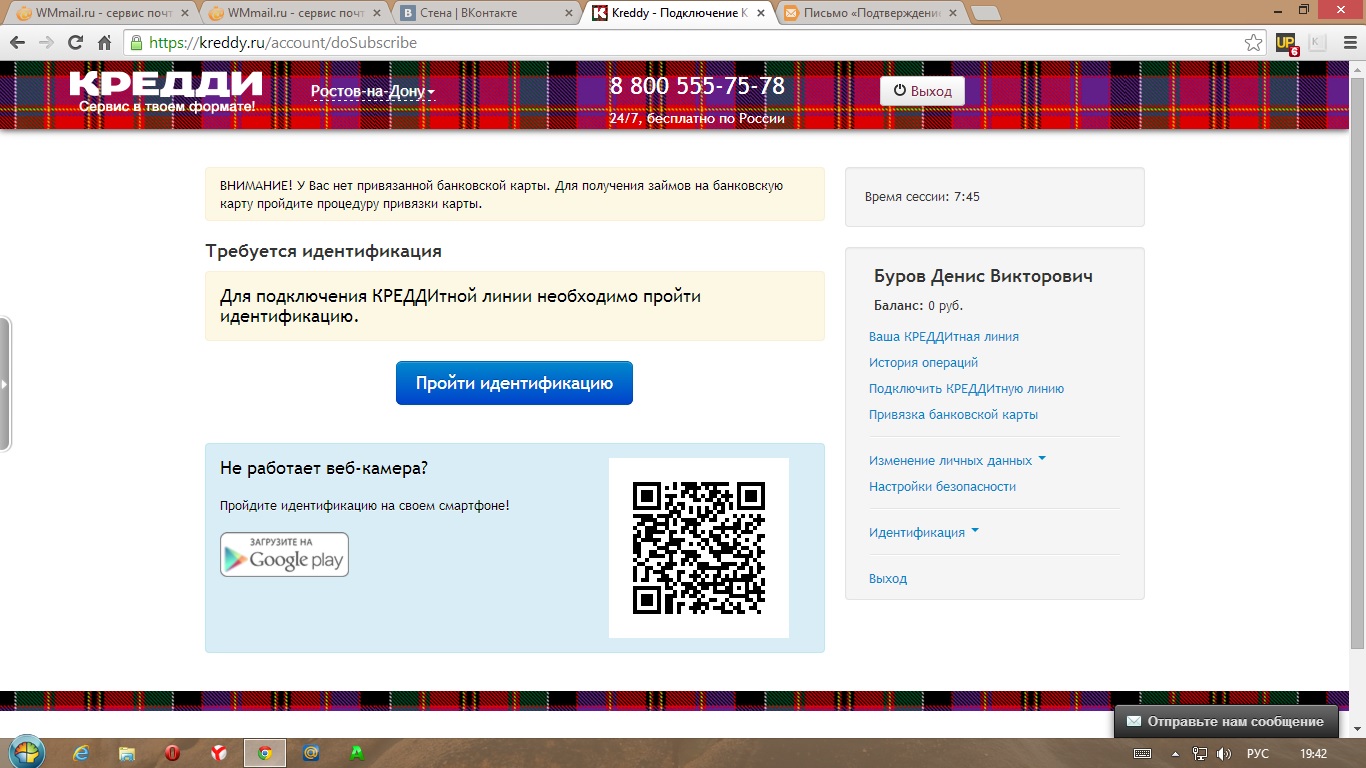Click the scrollbar down arrow

(1357, 730)
